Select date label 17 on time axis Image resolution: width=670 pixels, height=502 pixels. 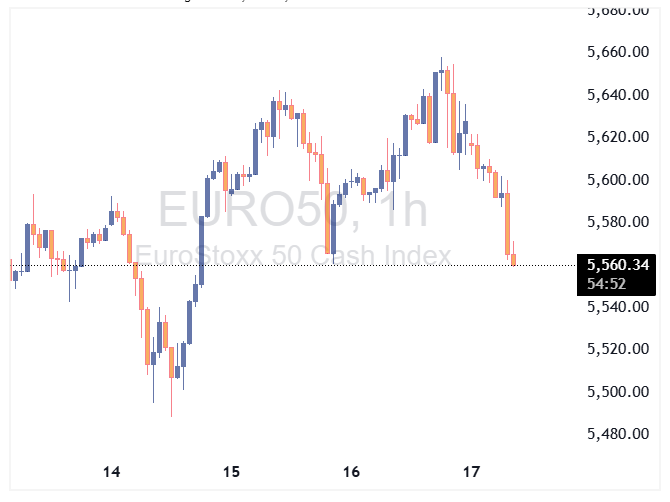[x=472, y=471]
